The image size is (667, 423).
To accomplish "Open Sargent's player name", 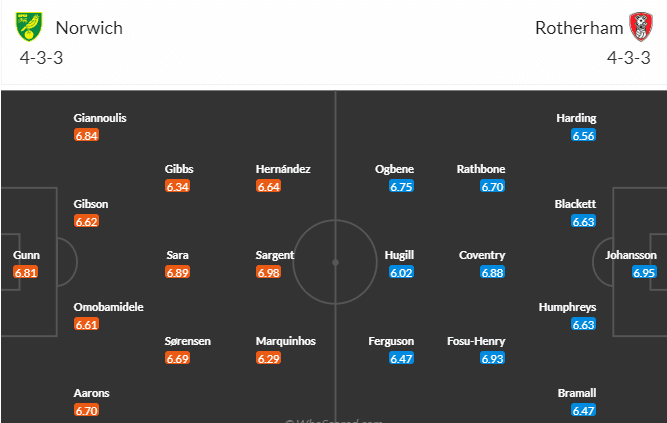I will pyautogui.click(x=275, y=255).
